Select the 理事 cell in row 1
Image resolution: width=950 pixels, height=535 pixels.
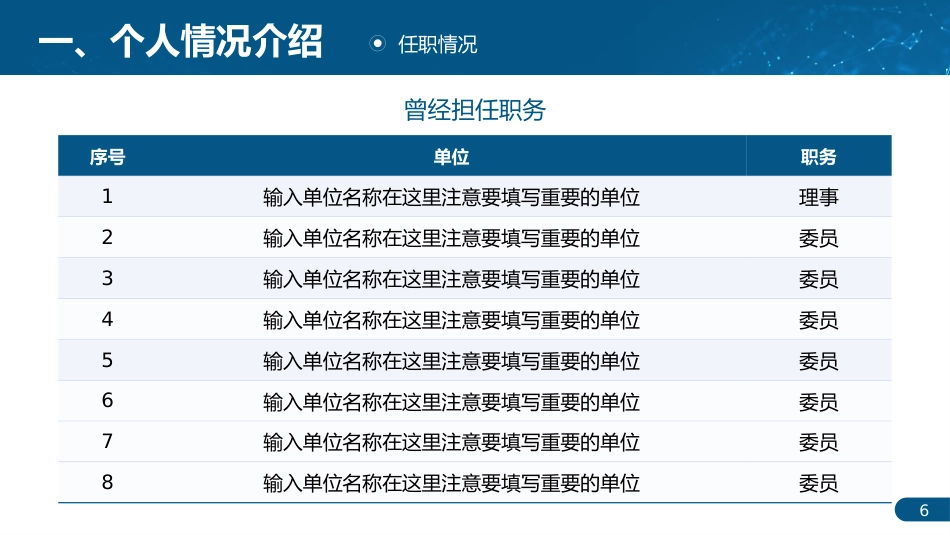click(819, 197)
